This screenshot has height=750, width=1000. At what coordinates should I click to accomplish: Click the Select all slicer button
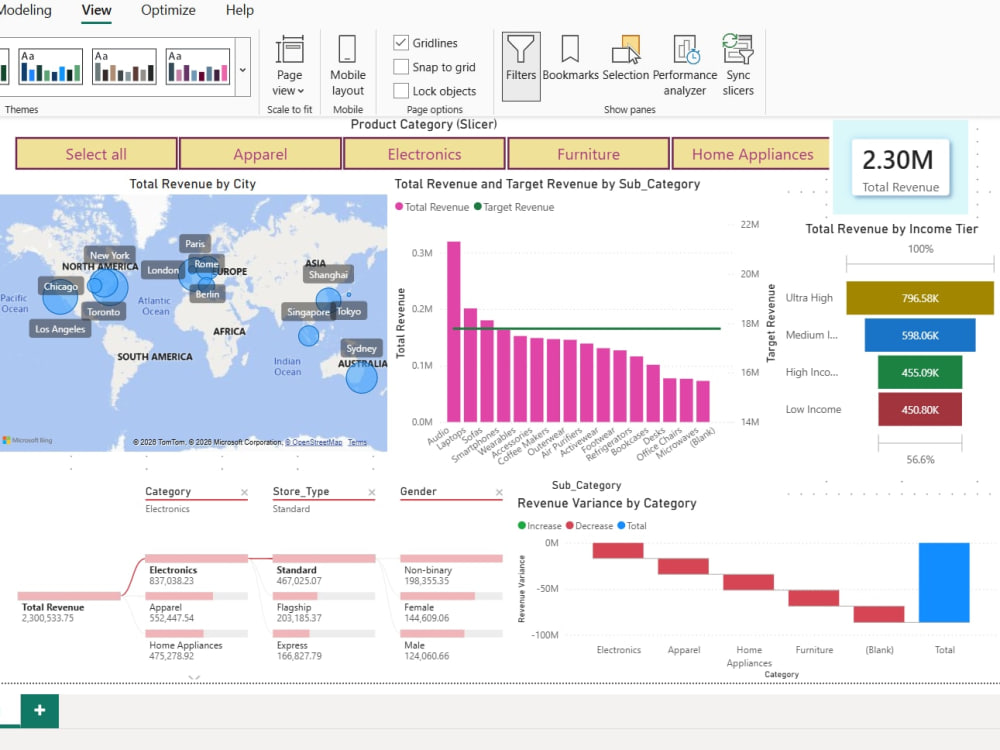coord(96,154)
